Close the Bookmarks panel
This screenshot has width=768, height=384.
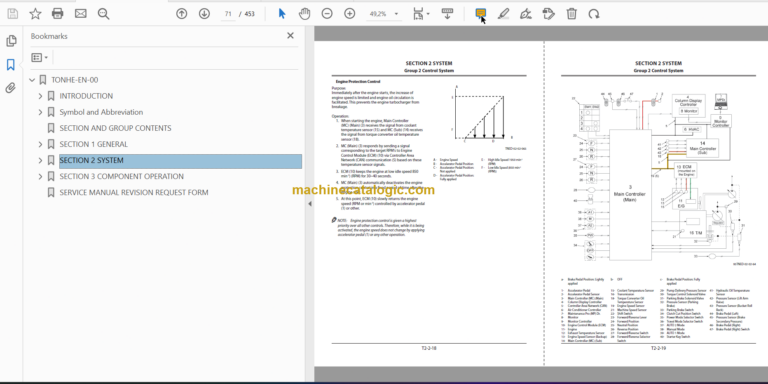coord(290,36)
